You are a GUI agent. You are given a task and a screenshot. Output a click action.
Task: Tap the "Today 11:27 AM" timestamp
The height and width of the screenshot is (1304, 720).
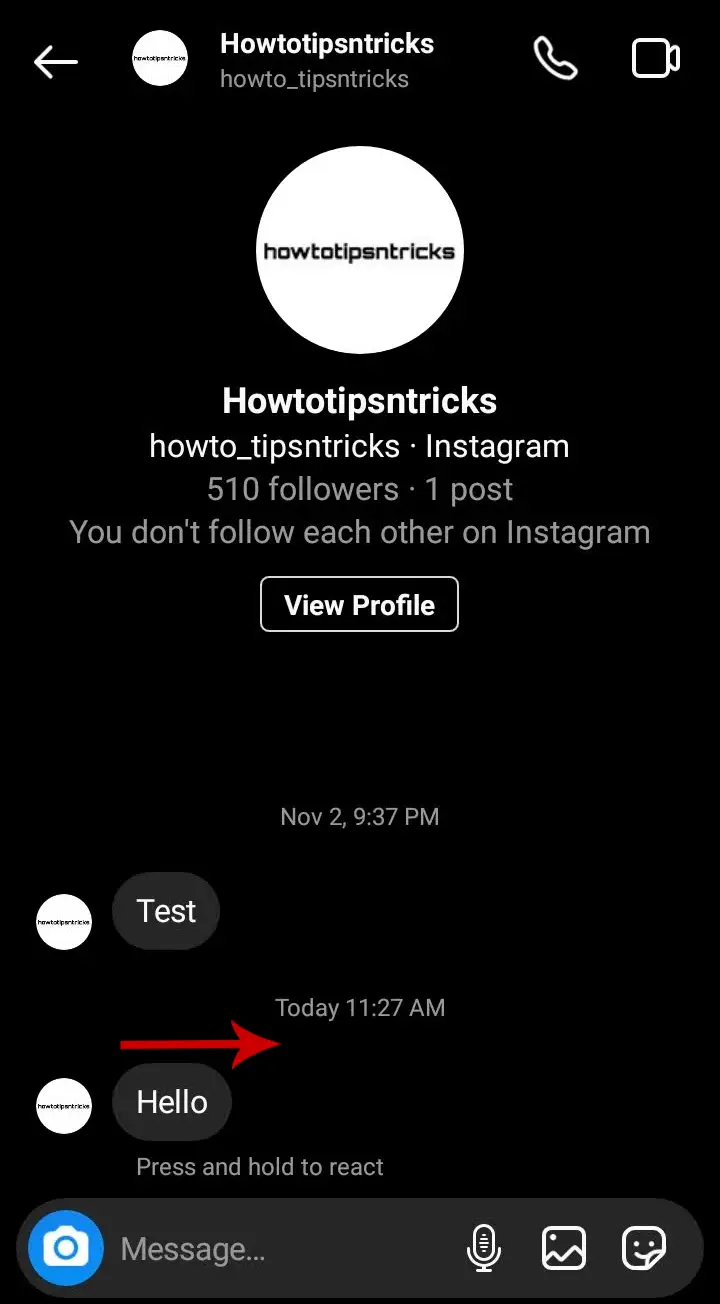click(x=360, y=1007)
